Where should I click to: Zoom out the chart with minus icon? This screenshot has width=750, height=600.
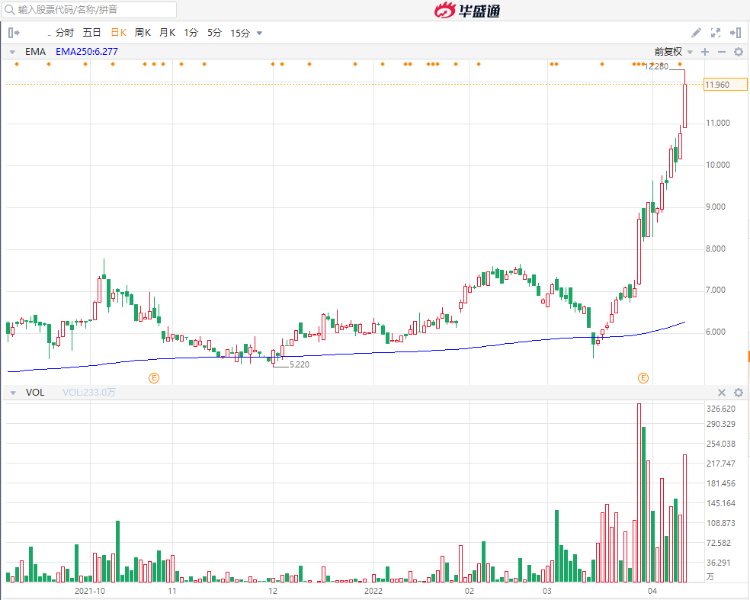(x=722, y=52)
